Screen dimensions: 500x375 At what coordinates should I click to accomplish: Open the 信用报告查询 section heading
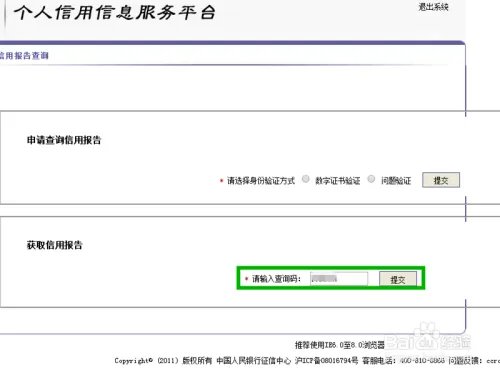coord(23,55)
